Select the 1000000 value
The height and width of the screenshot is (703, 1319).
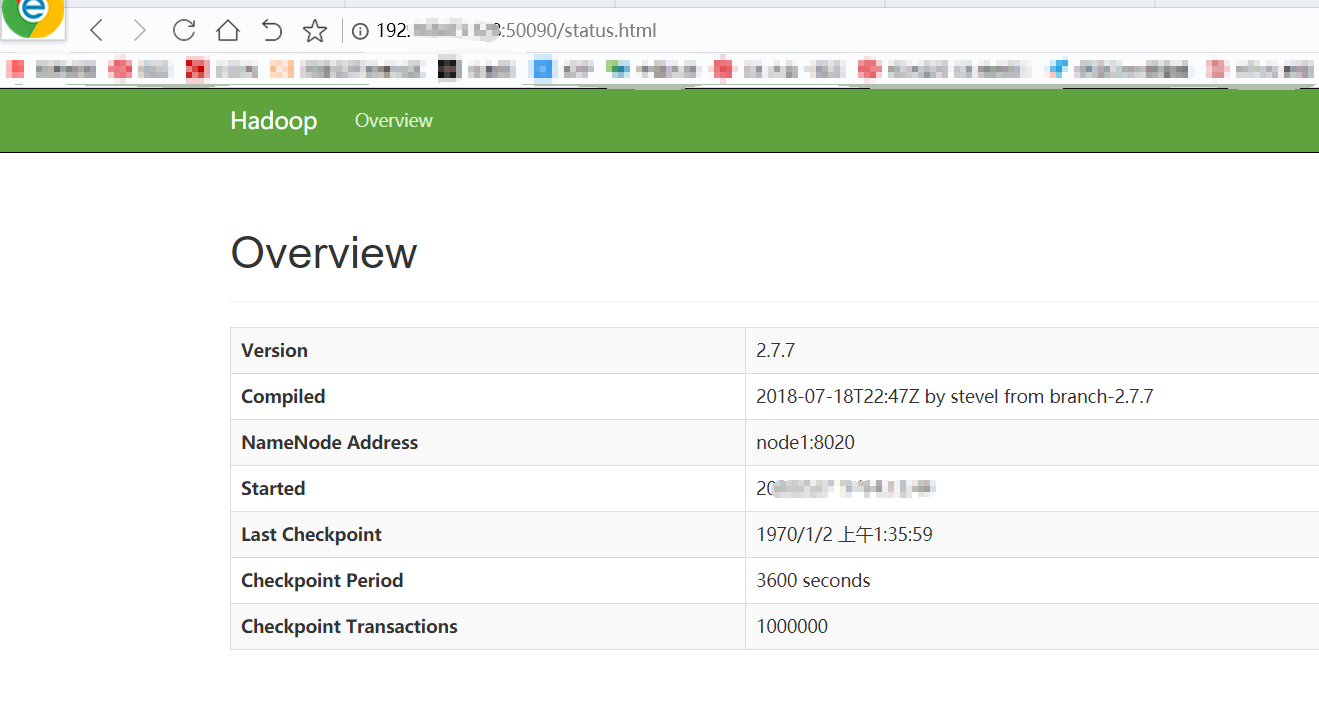click(x=792, y=627)
